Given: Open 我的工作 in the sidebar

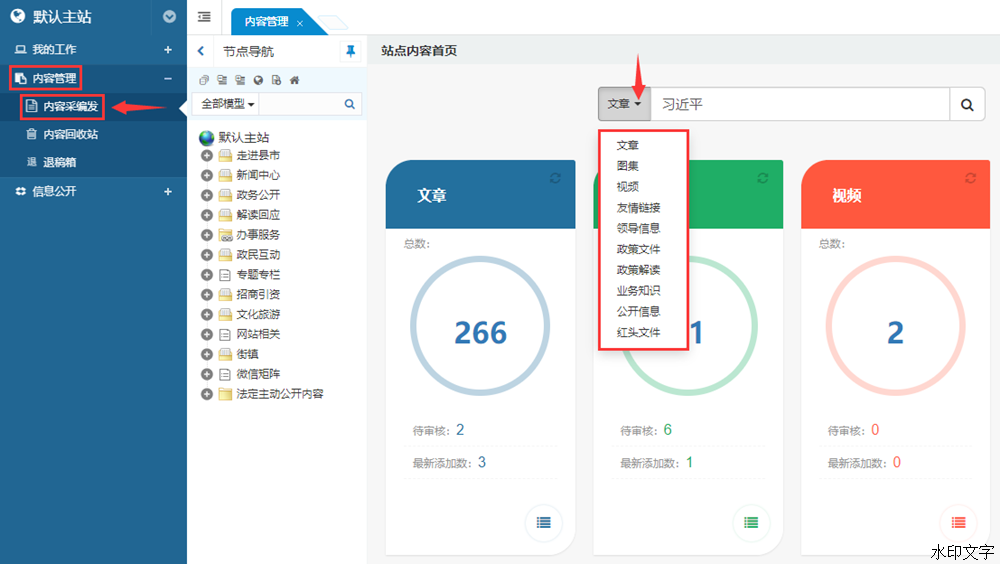Looking at the screenshot, I should 54,50.
